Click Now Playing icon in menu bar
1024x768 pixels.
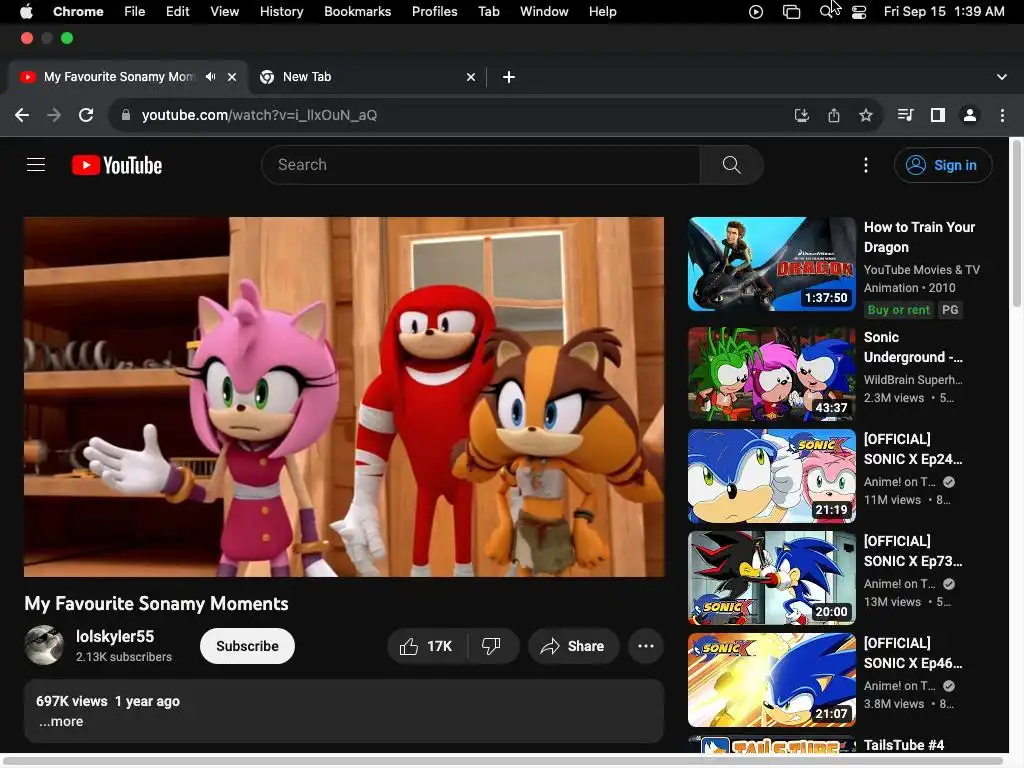click(756, 12)
